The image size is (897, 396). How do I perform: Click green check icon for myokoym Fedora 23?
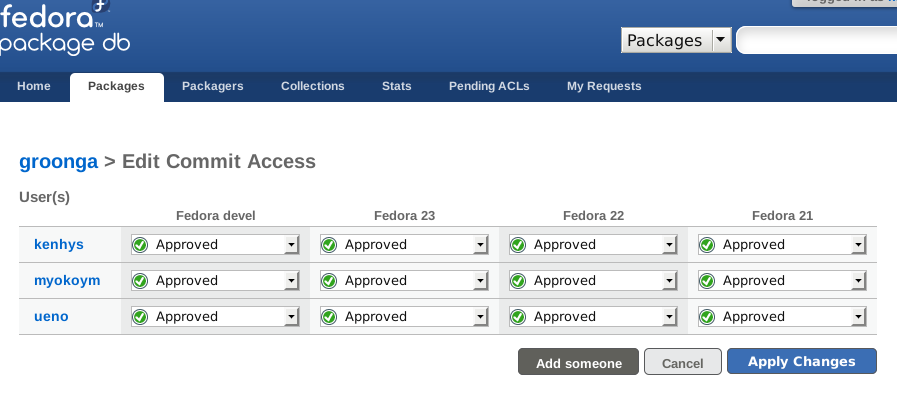(329, 281)
